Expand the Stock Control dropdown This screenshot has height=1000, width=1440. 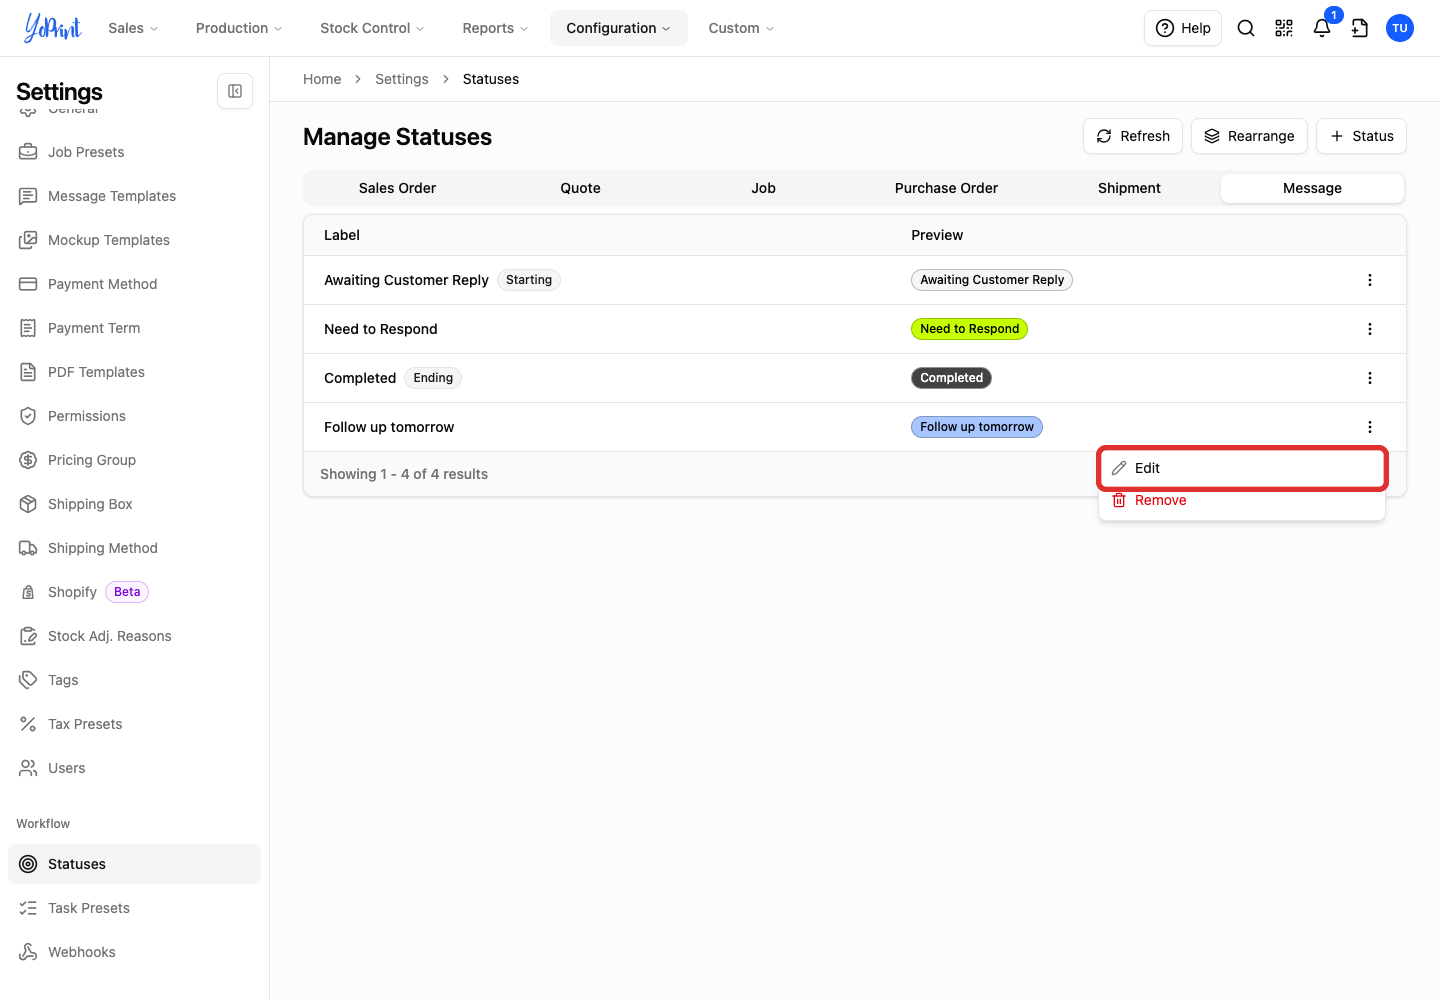(372, 28)
